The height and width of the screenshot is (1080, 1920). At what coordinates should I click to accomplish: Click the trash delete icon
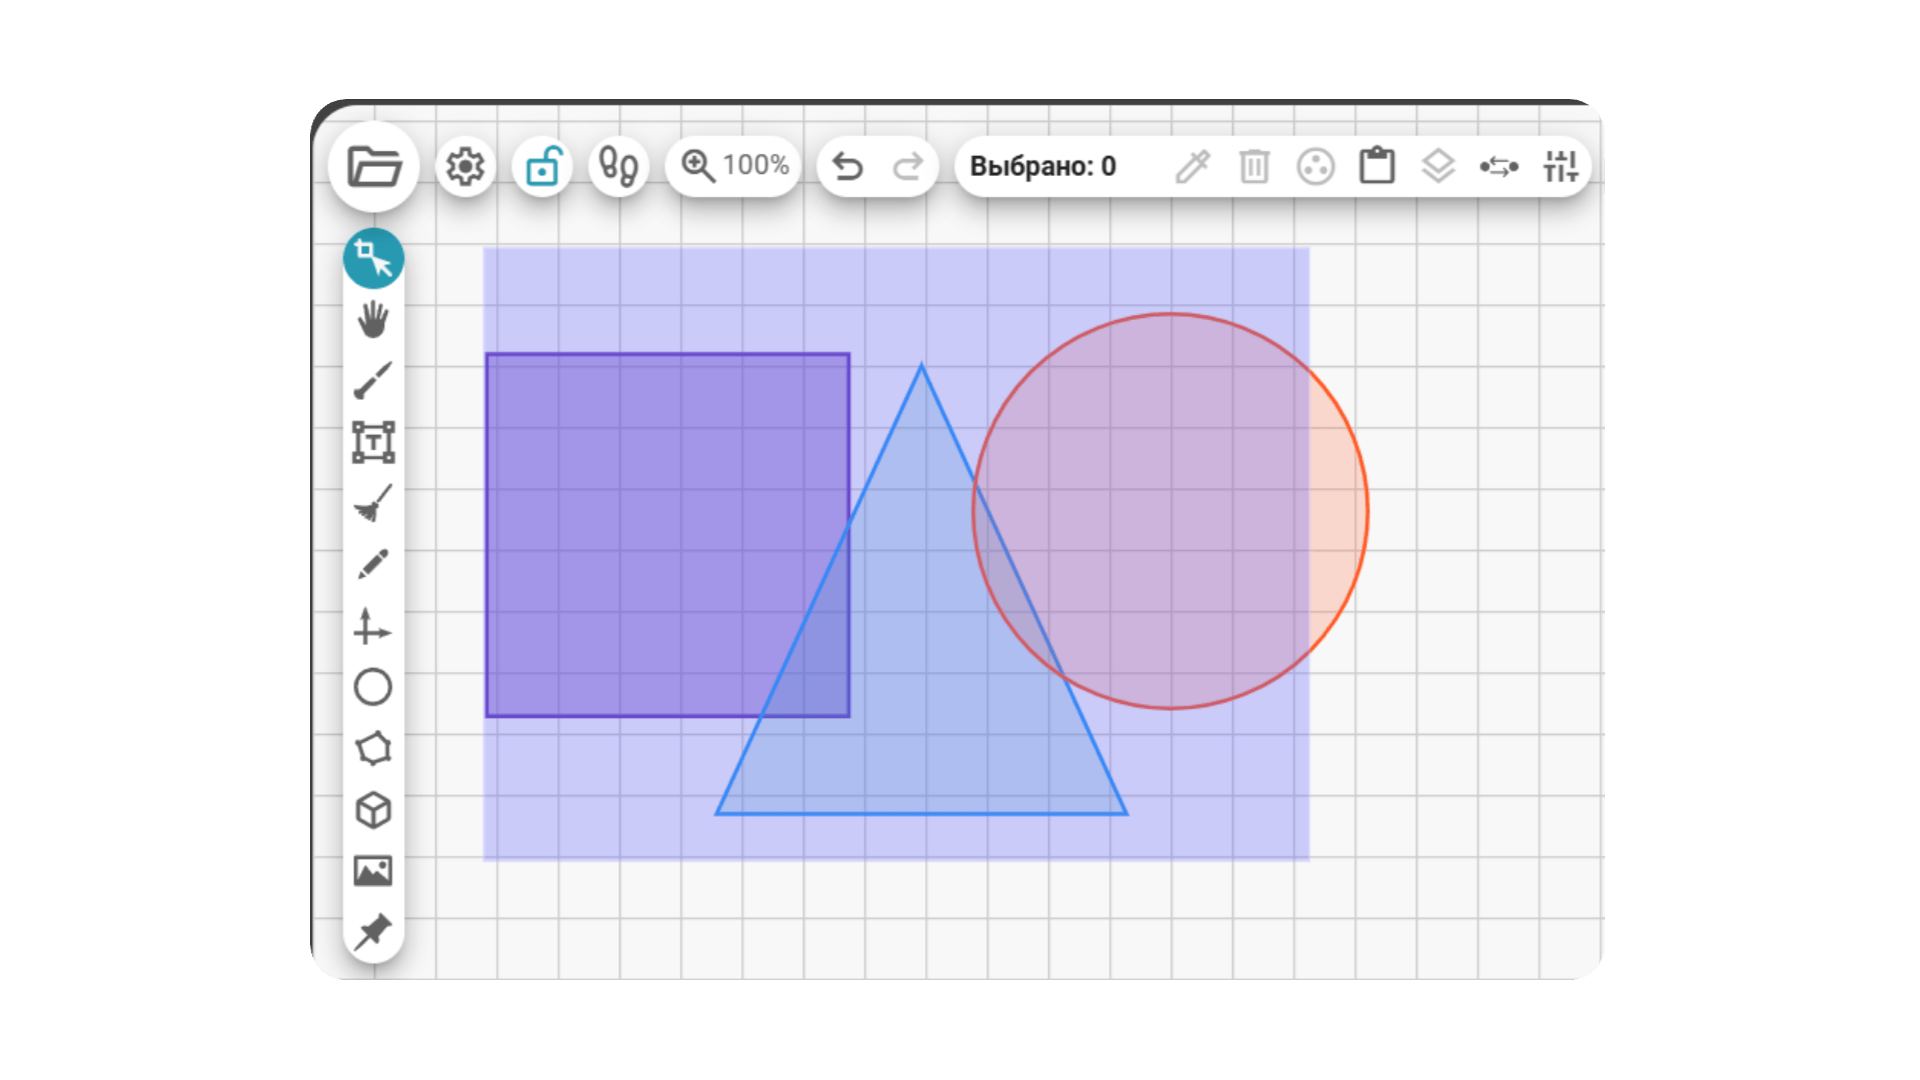[1254, 166]
